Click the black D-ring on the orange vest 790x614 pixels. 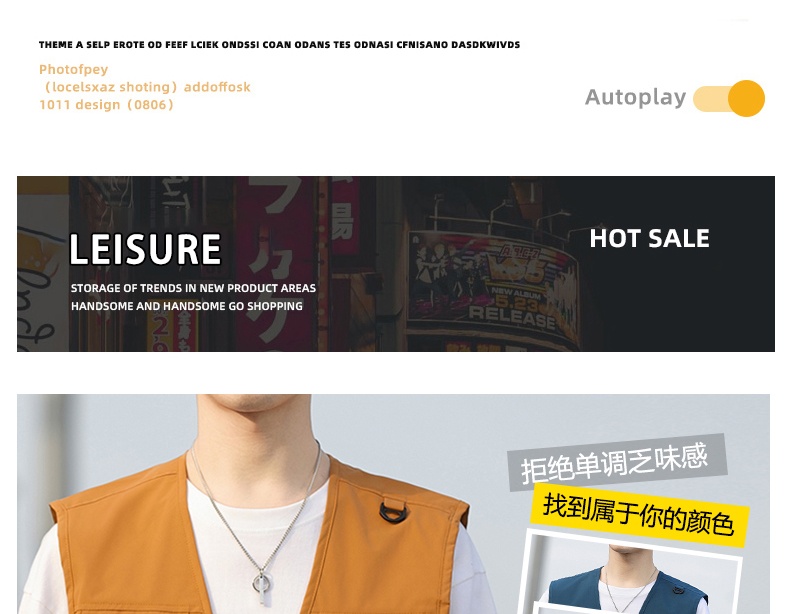392,511
